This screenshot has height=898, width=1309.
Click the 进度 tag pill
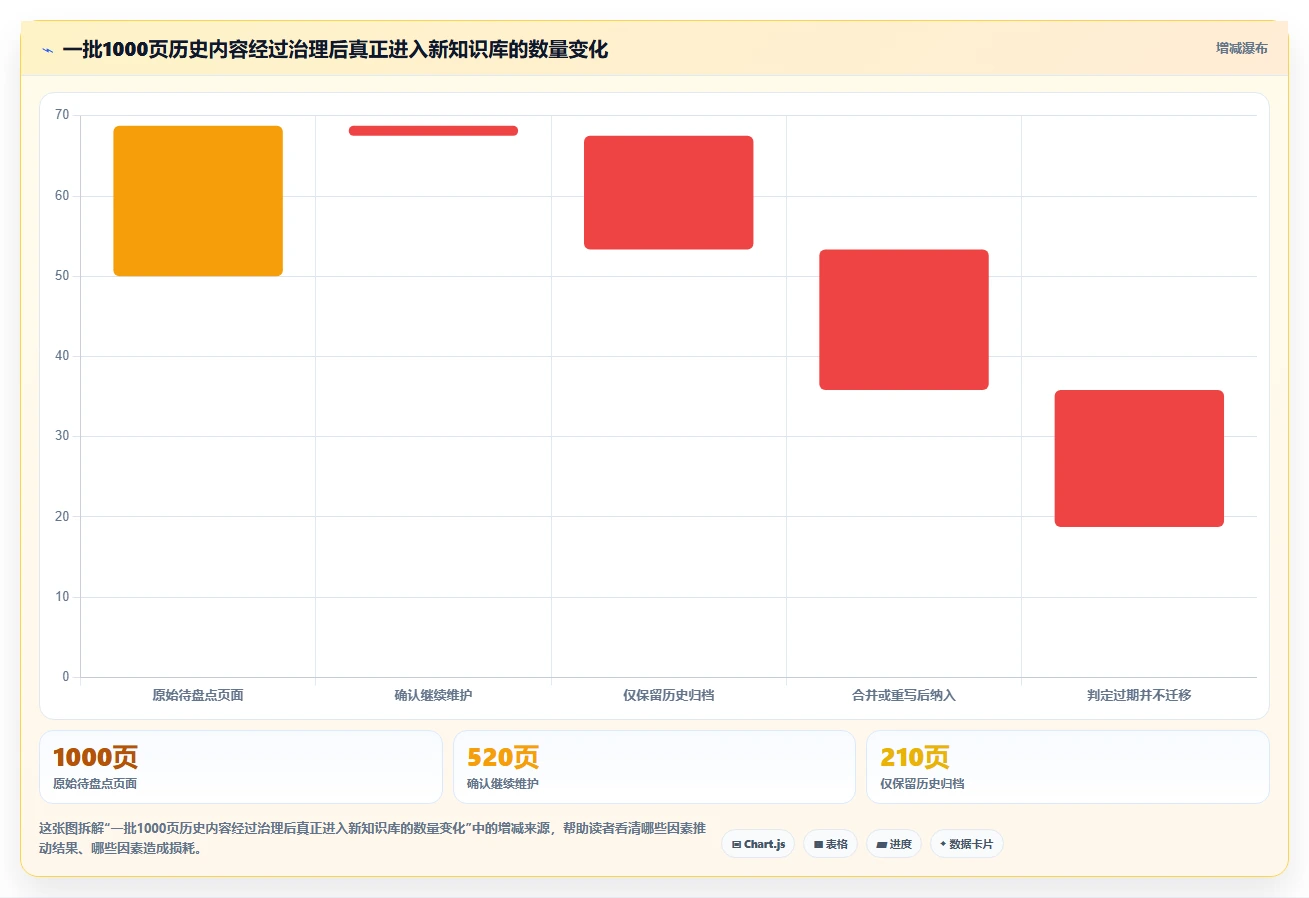(894, 844)
